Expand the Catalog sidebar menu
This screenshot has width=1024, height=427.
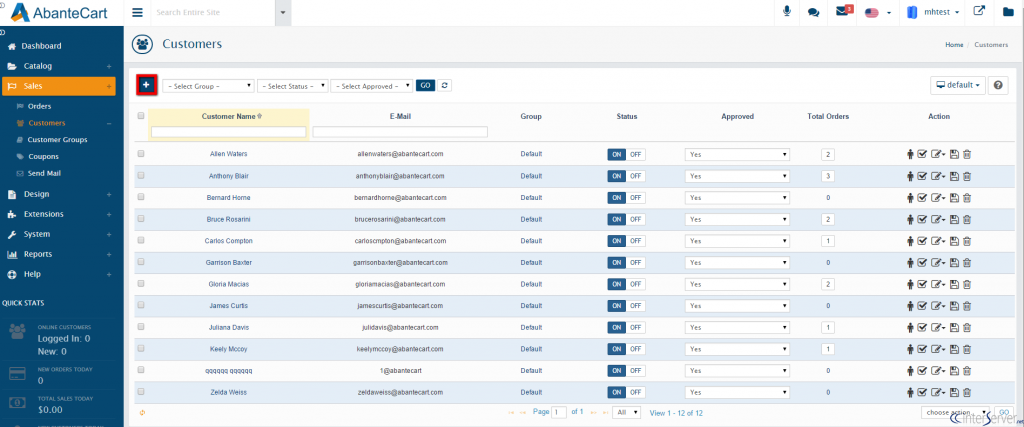pos(38,66)
